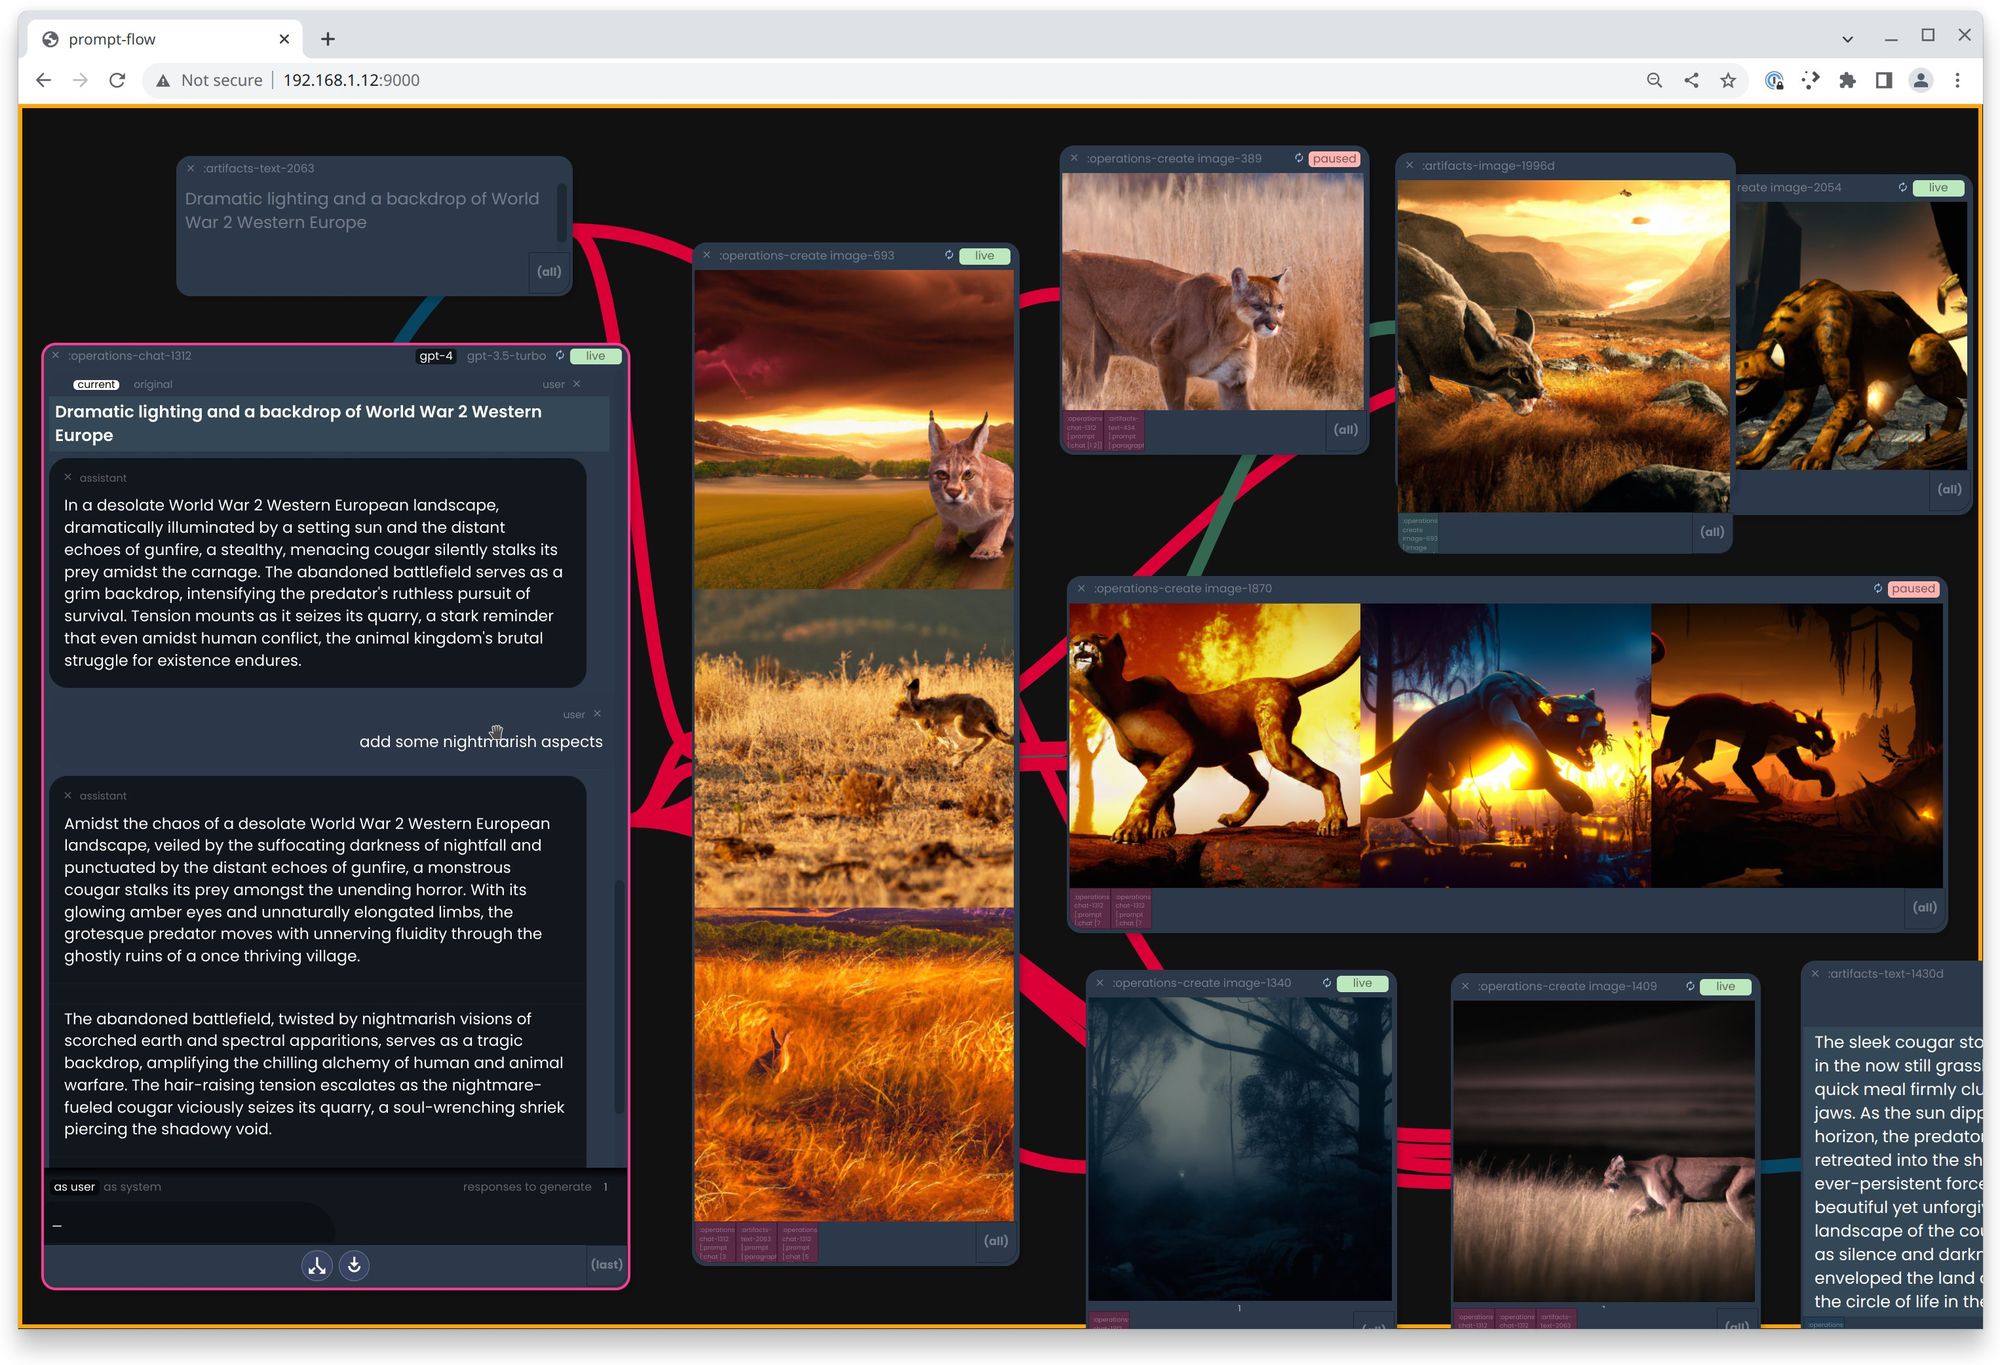
Task: Click refresh icon on create image-1340
Action: tap(1327, 984)
